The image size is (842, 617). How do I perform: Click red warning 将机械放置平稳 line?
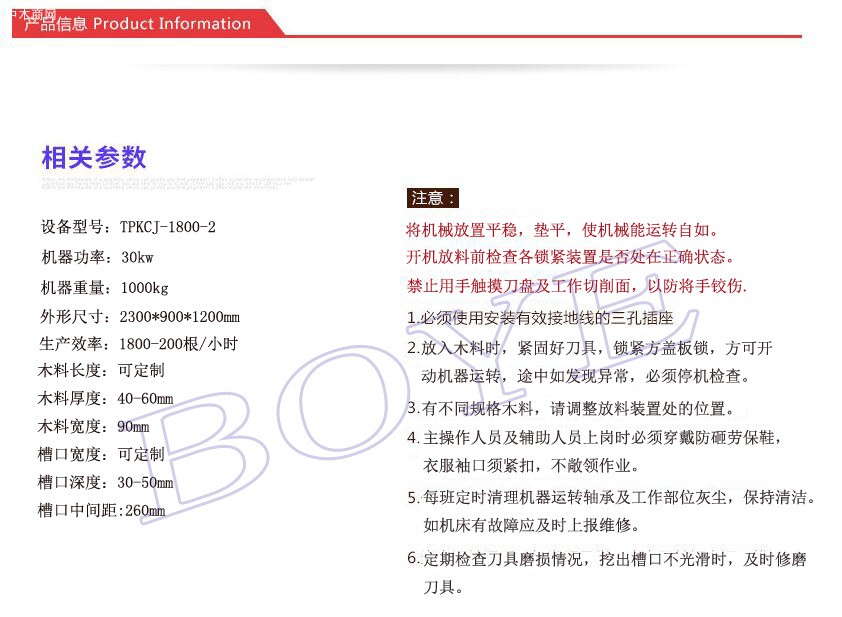click(x=562, y=230)
